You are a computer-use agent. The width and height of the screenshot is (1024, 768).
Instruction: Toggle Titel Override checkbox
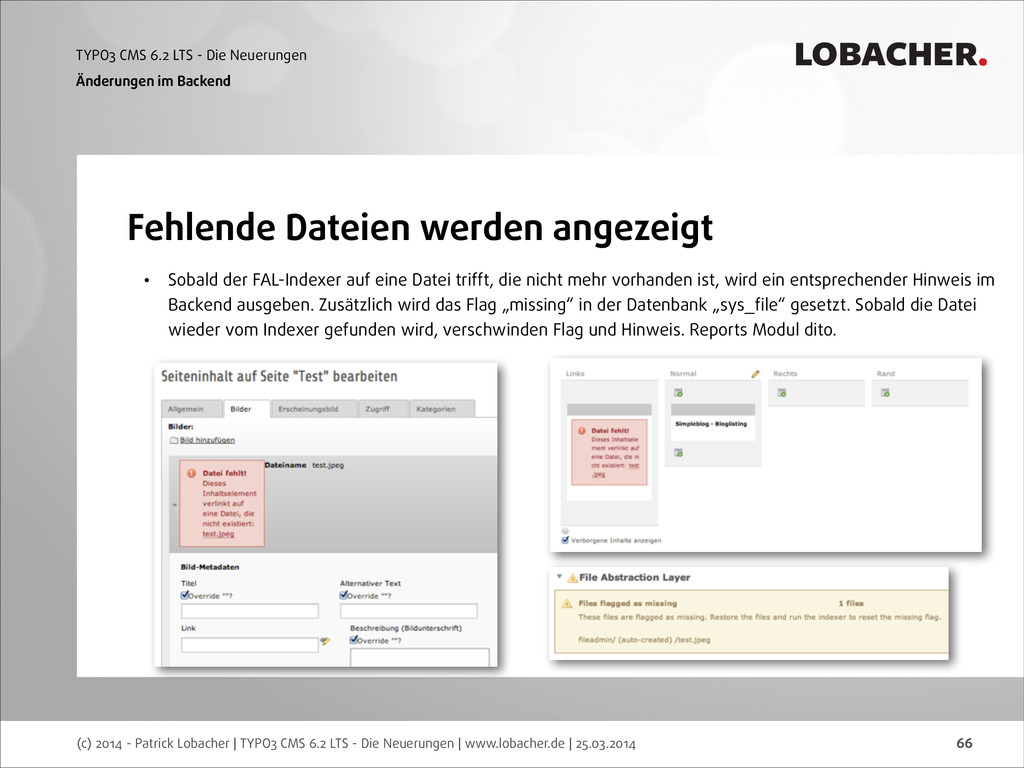pyautogui.click(x=185, y=595)
